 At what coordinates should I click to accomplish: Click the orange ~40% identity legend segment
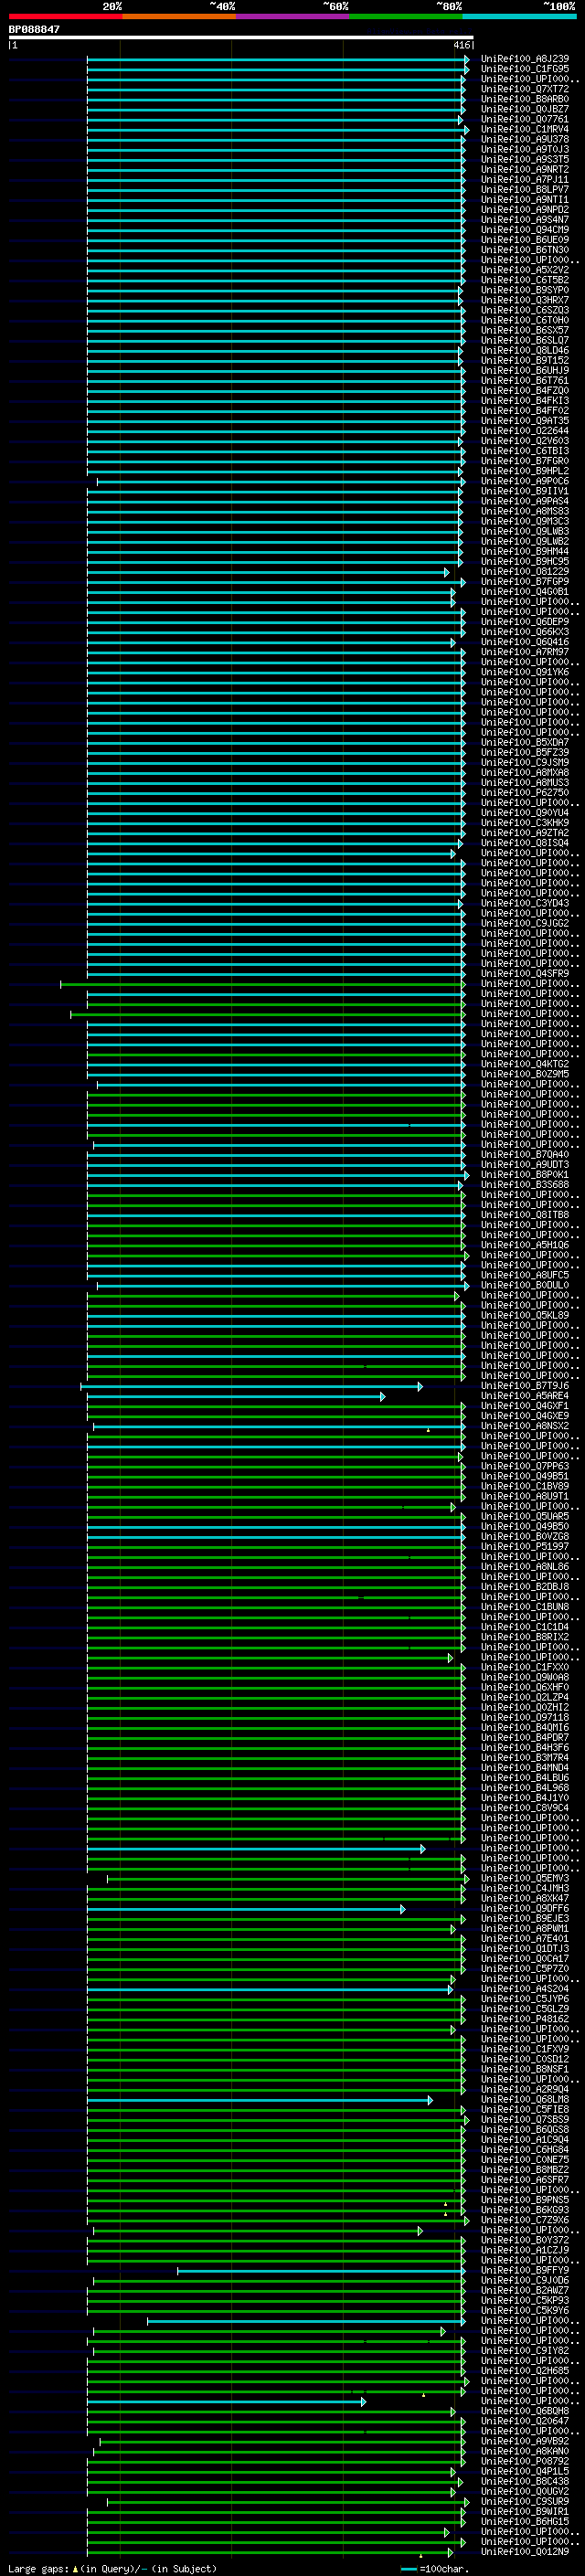pyautogui.click(x=179, y=16)
